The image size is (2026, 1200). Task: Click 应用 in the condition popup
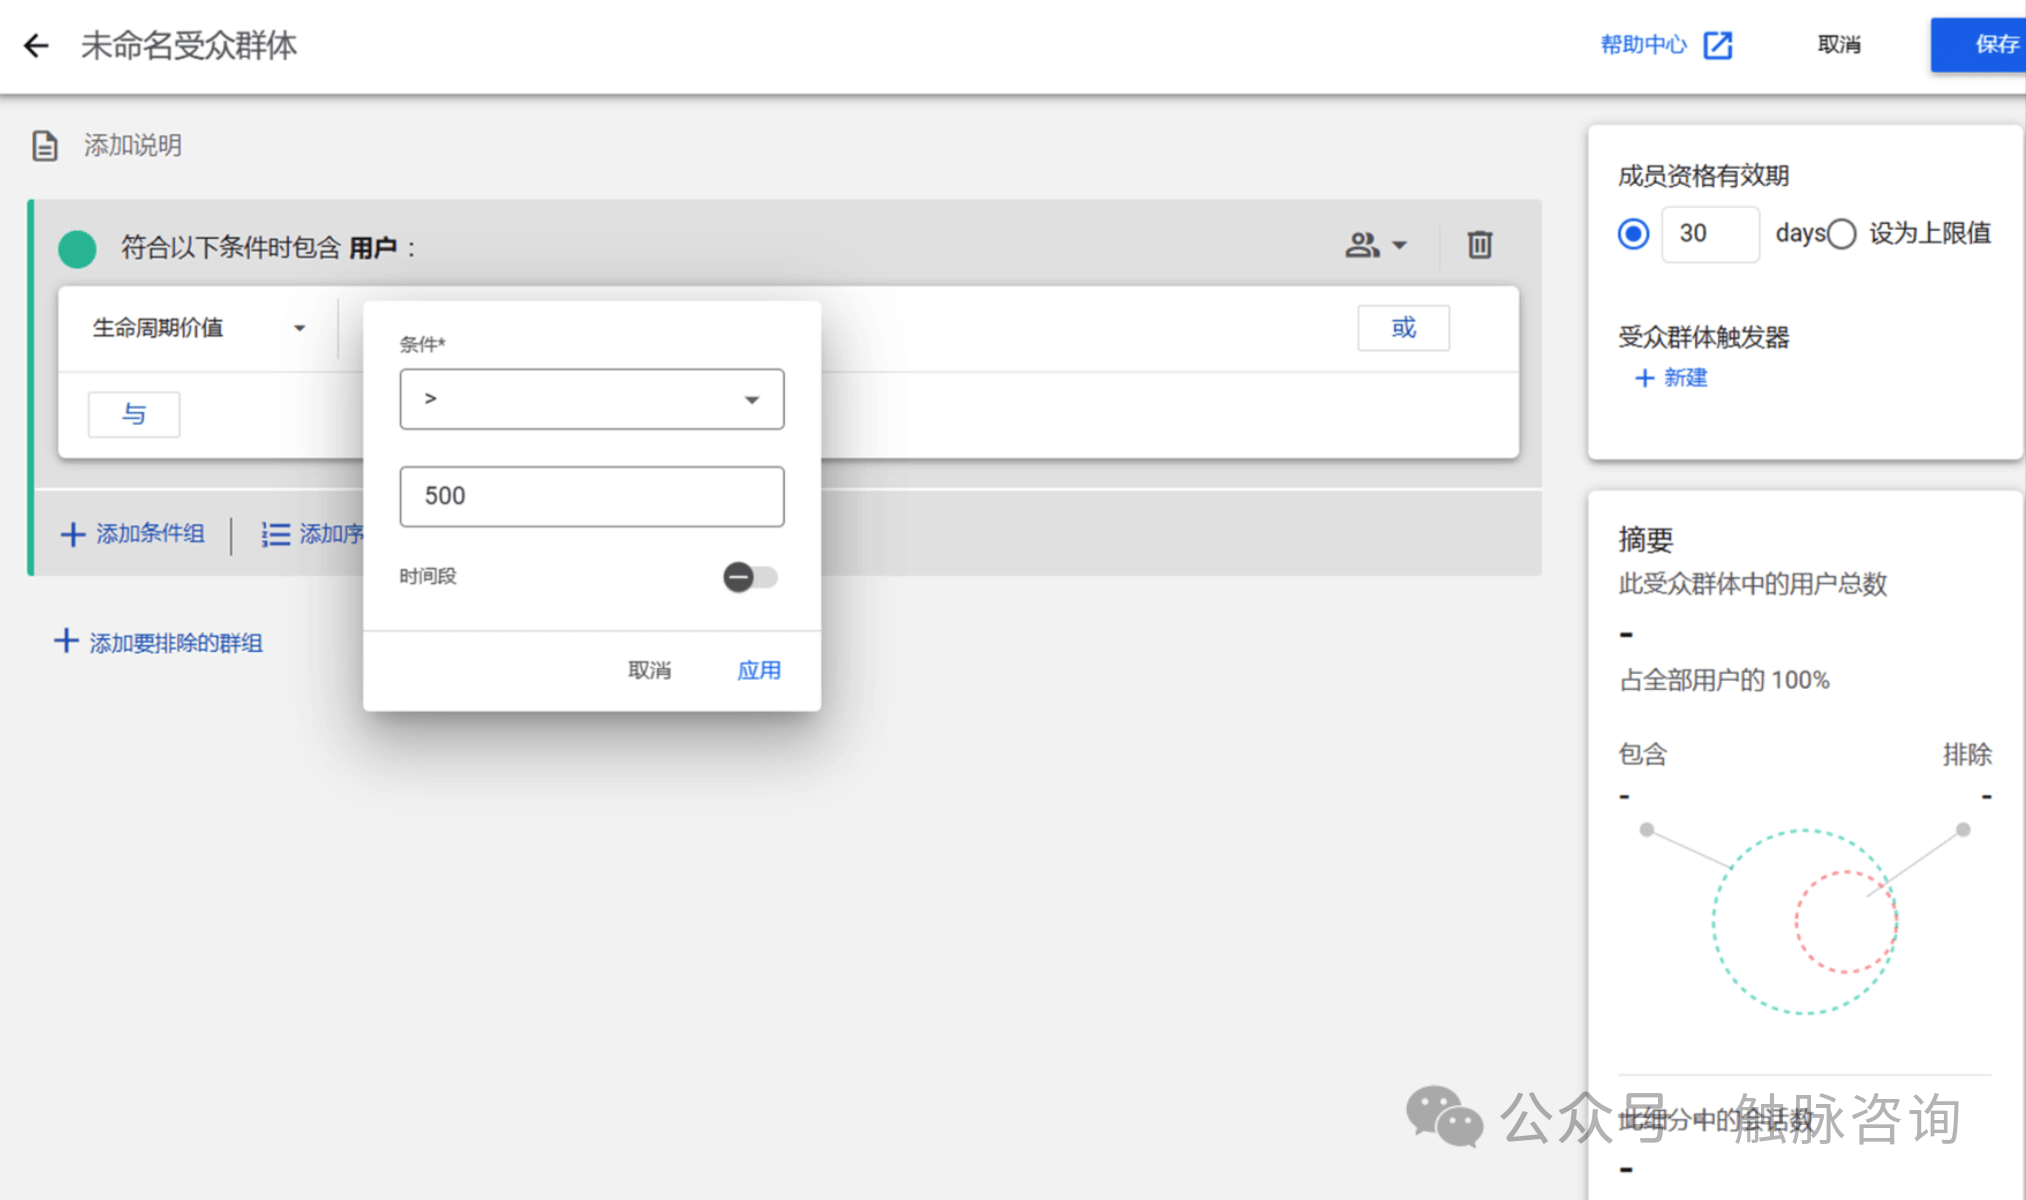coord(759,670)
